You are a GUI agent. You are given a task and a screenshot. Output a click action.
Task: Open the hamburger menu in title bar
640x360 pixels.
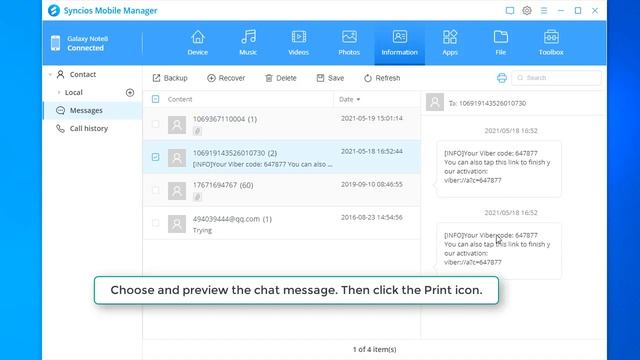tap(544, 11)
